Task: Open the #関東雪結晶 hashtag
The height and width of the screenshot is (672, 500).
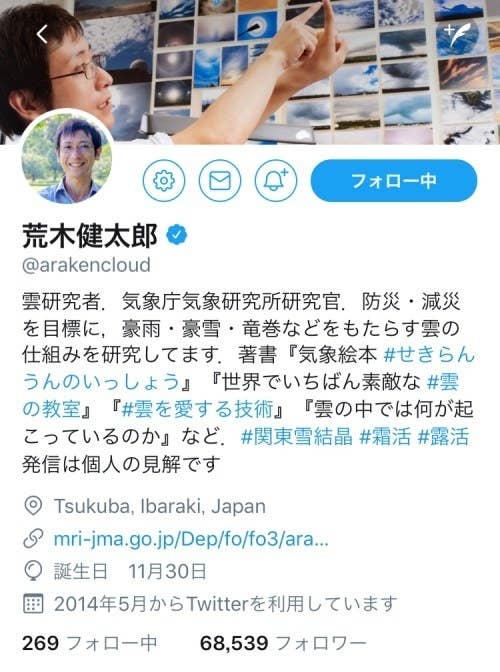Action: [297, 437]
